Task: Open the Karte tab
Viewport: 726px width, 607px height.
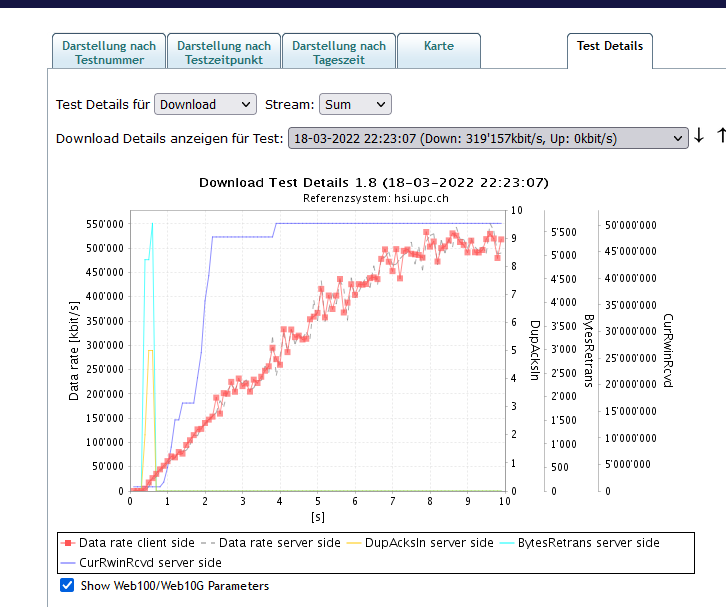Action: [438, 47]
